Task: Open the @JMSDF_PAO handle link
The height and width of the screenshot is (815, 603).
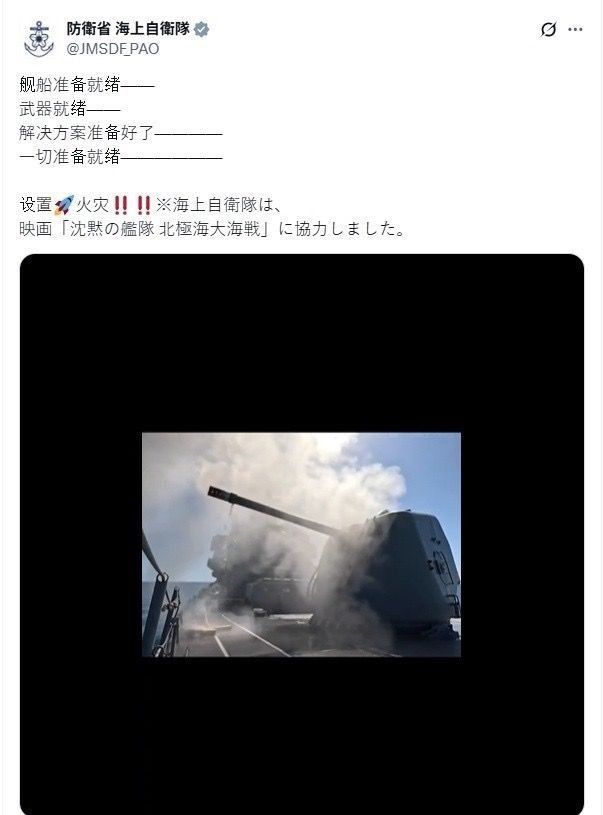Action: click(x=113, y=49)
